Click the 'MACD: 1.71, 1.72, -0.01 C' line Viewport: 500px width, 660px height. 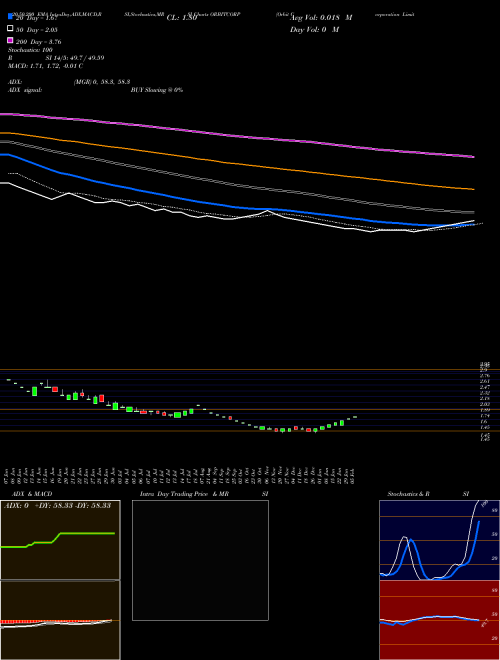point(45,66)
